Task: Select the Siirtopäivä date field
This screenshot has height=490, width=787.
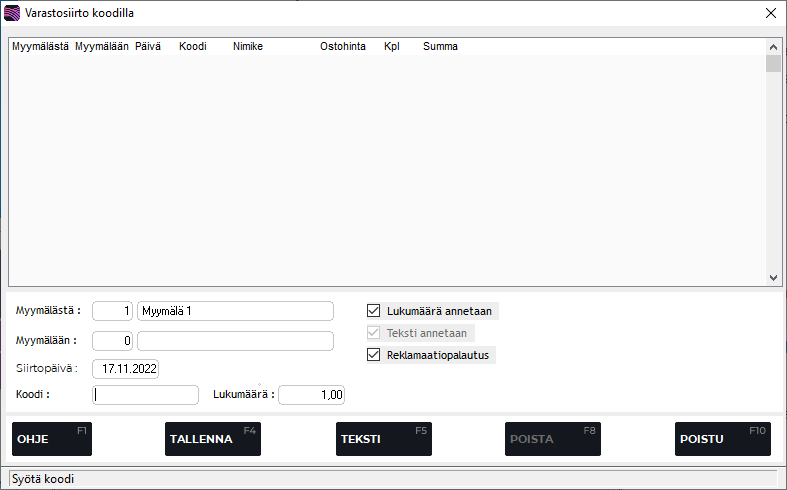Action: [125, 369]
